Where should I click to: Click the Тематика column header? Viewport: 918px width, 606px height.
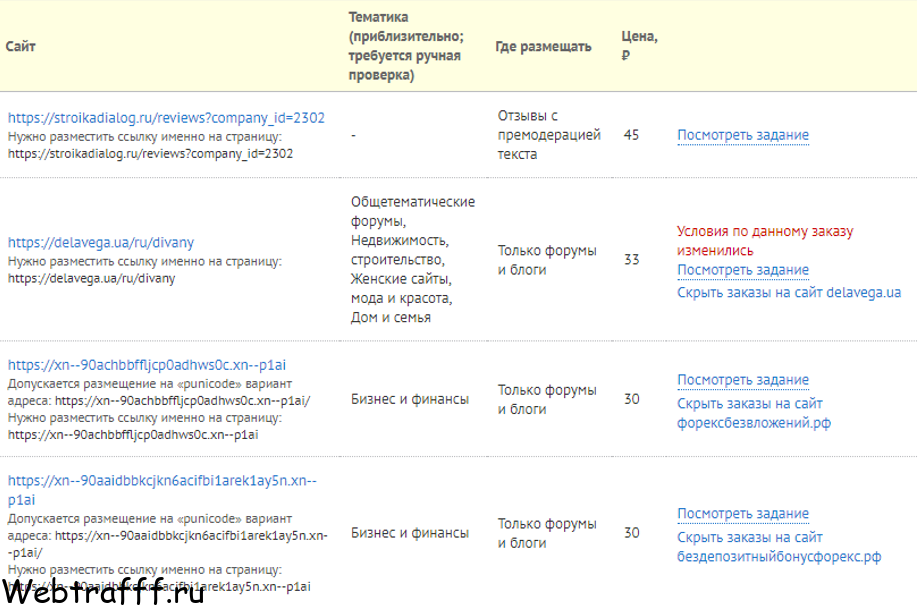point(406,46)
